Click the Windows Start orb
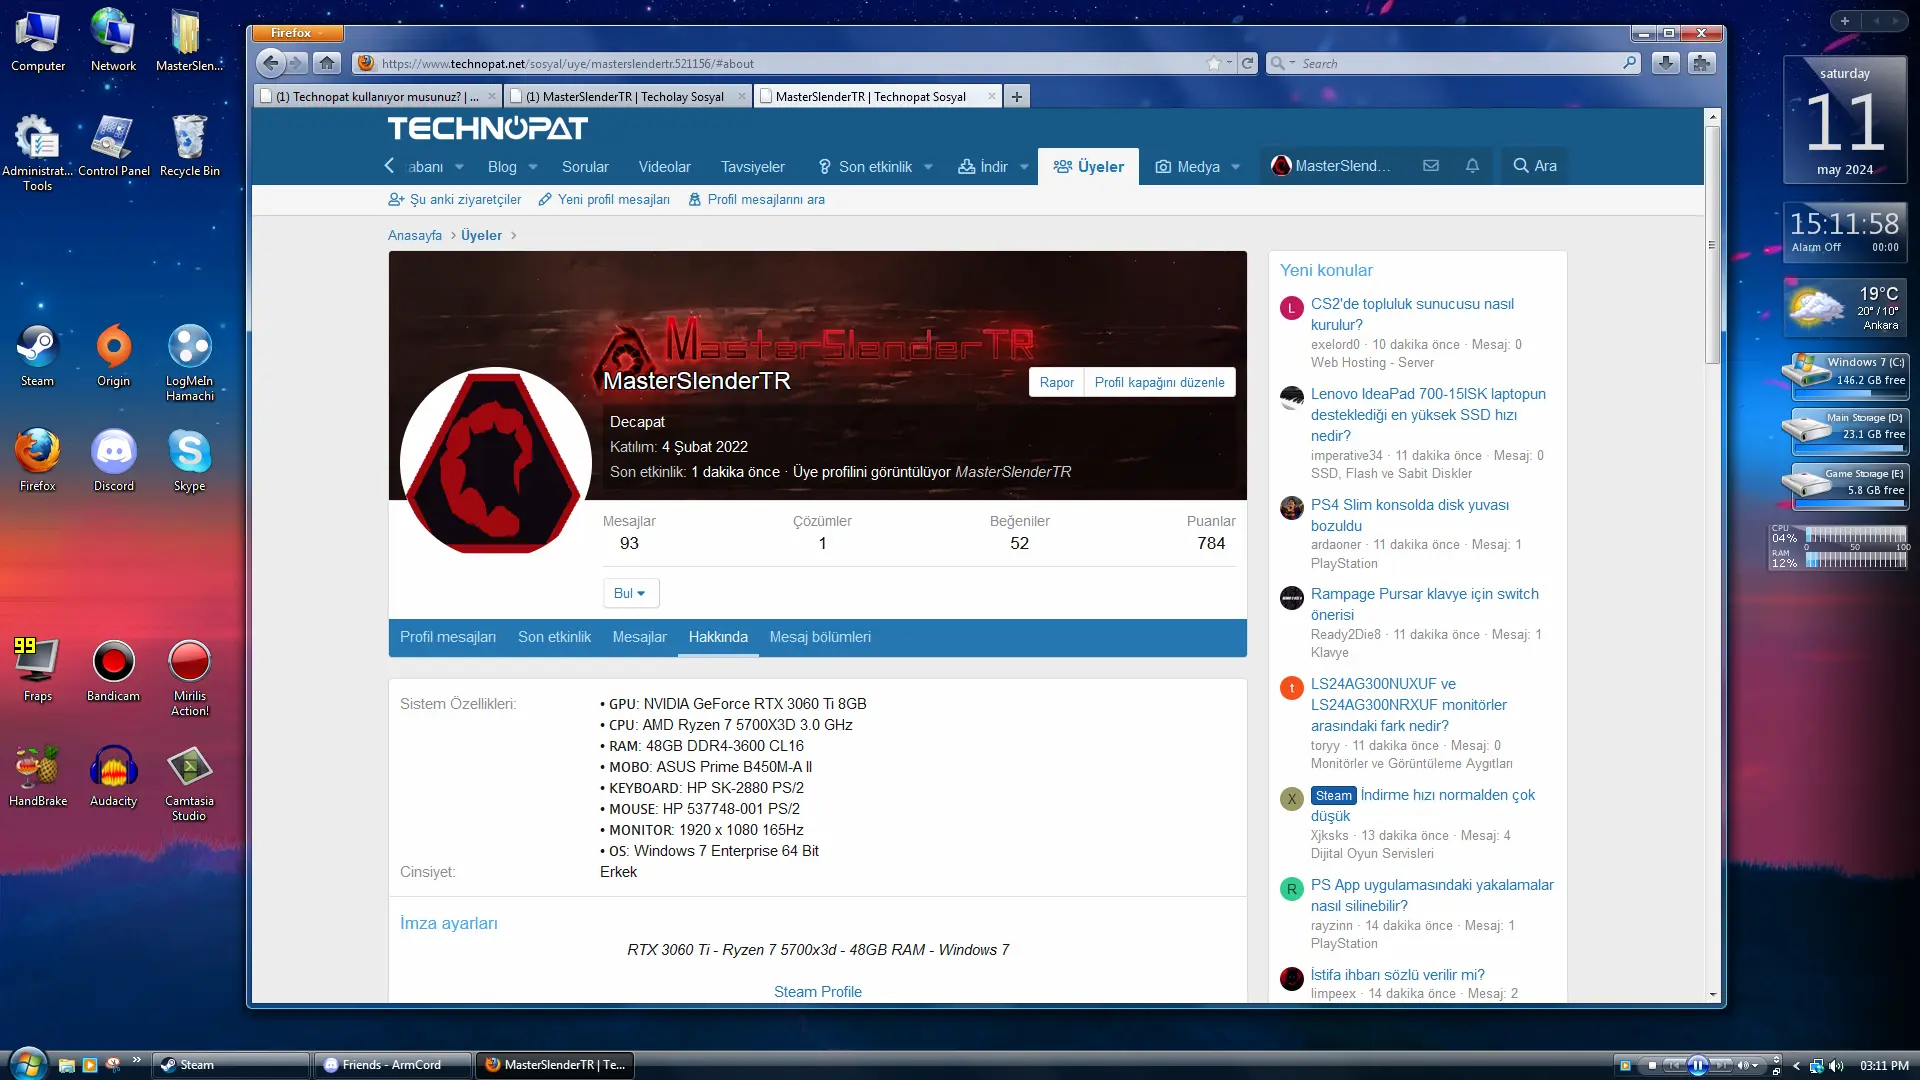The width and height of the screenshot is (1920, 1080). (x=27, y=1063)
